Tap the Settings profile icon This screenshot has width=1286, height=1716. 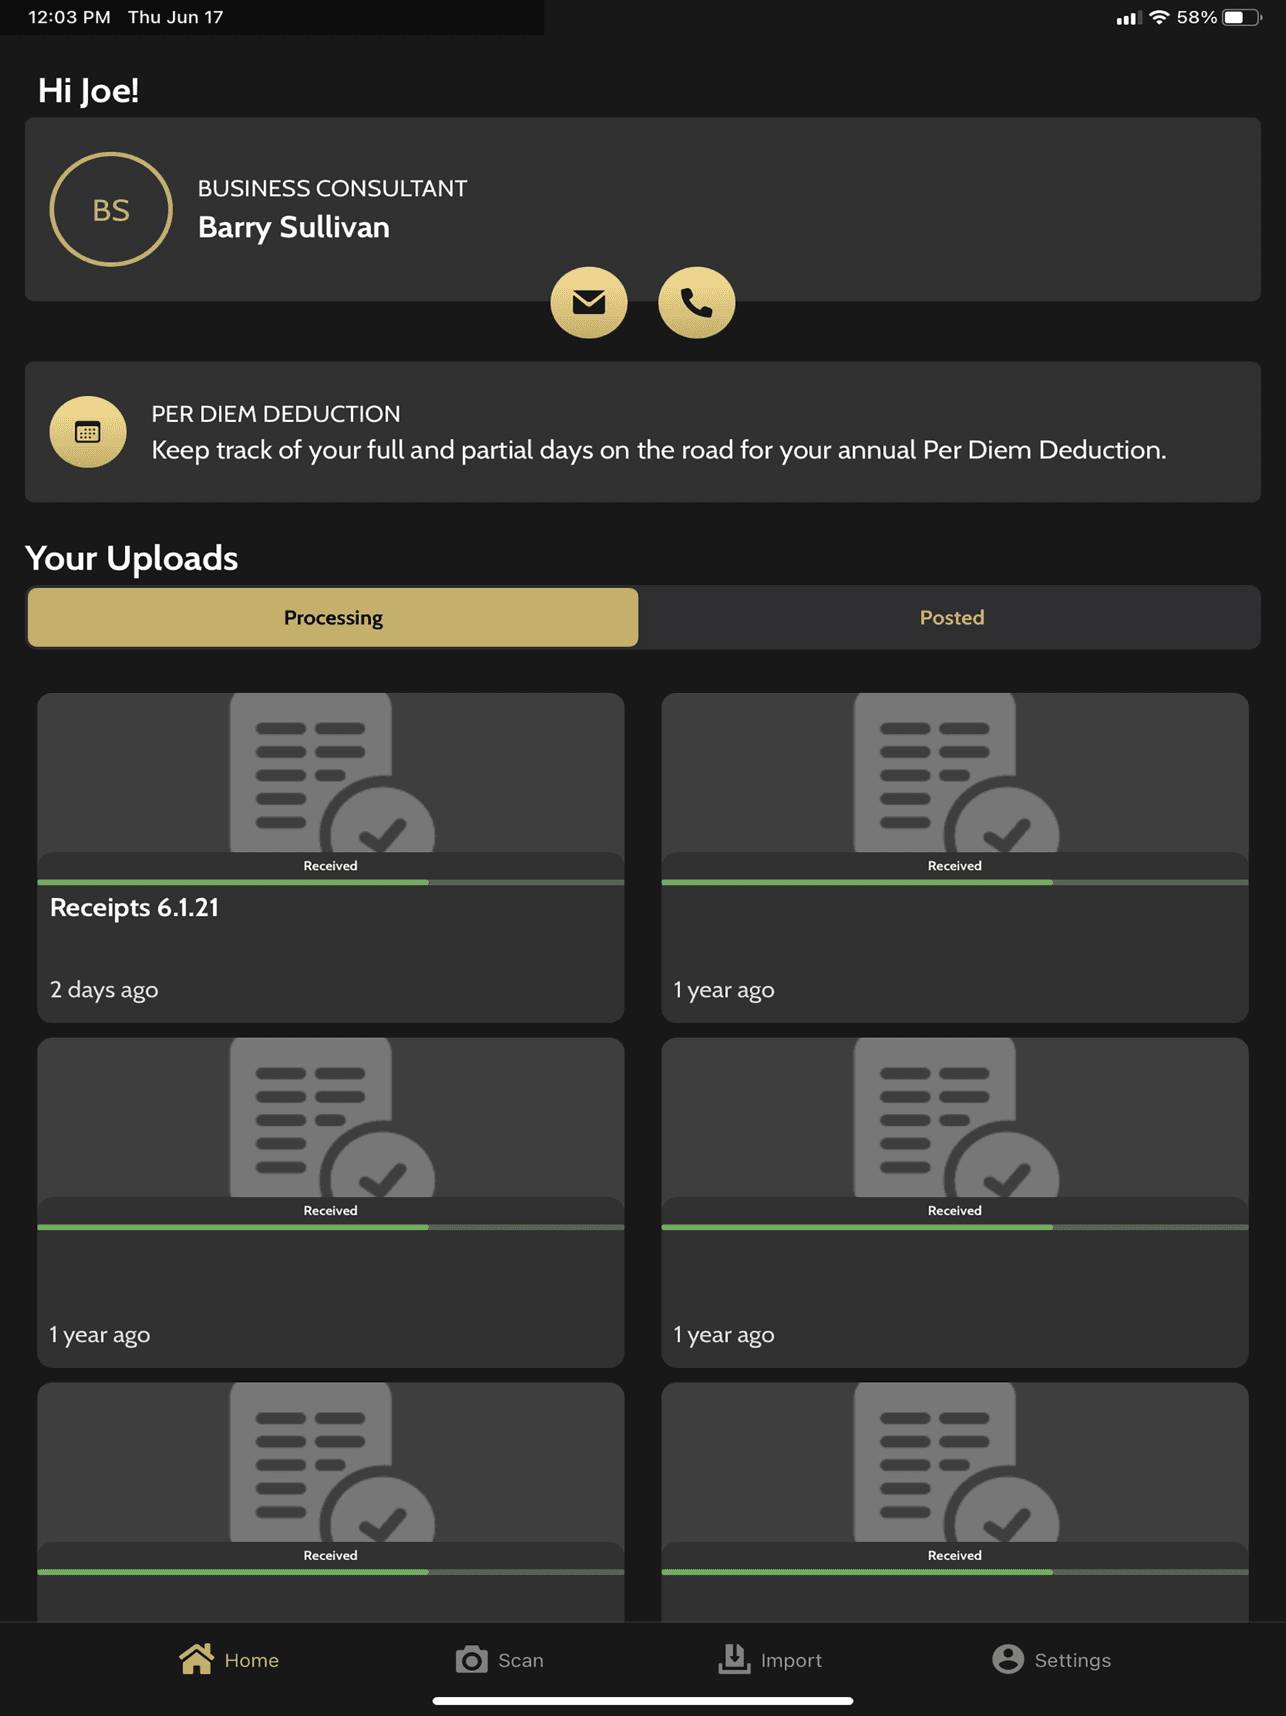[1008, 1659]
